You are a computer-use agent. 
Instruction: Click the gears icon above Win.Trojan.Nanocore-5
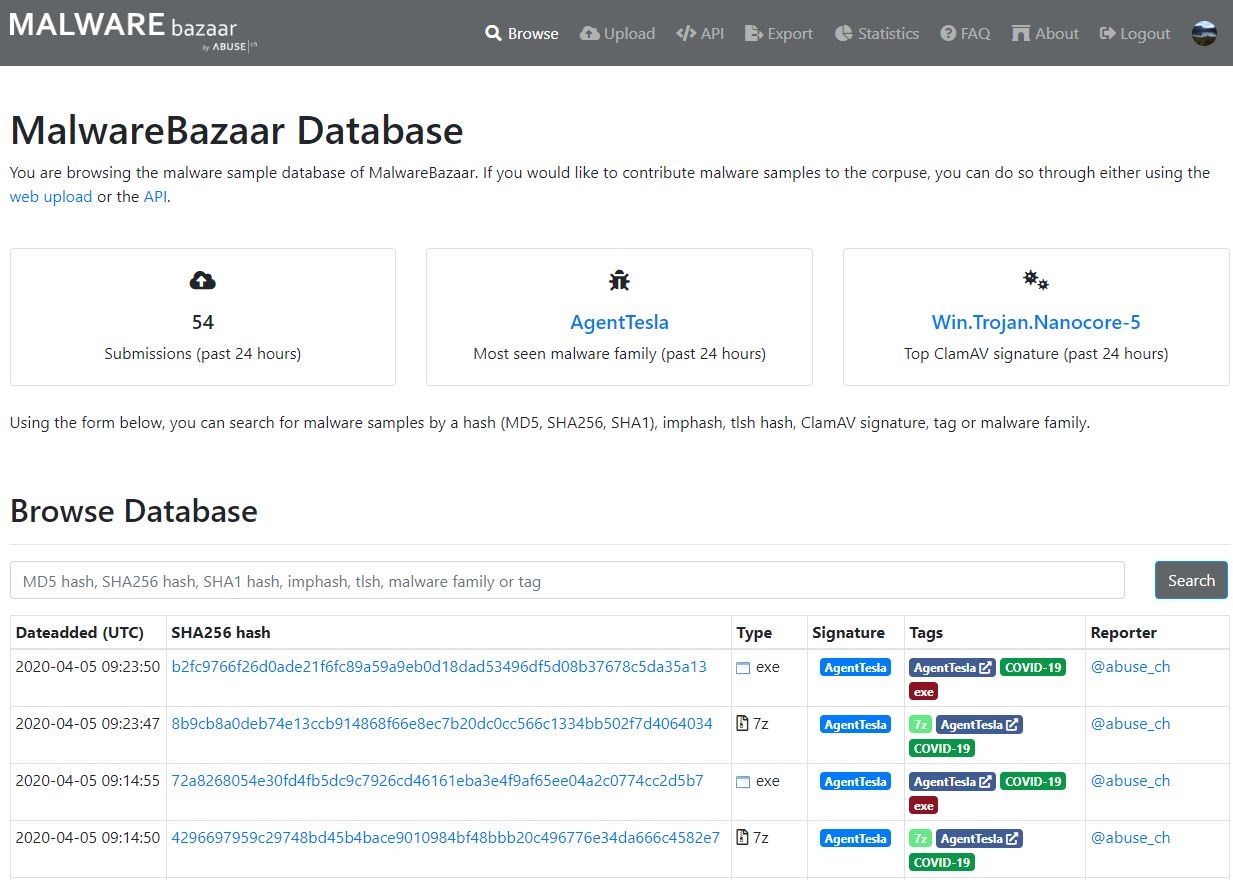[1036, 281]
